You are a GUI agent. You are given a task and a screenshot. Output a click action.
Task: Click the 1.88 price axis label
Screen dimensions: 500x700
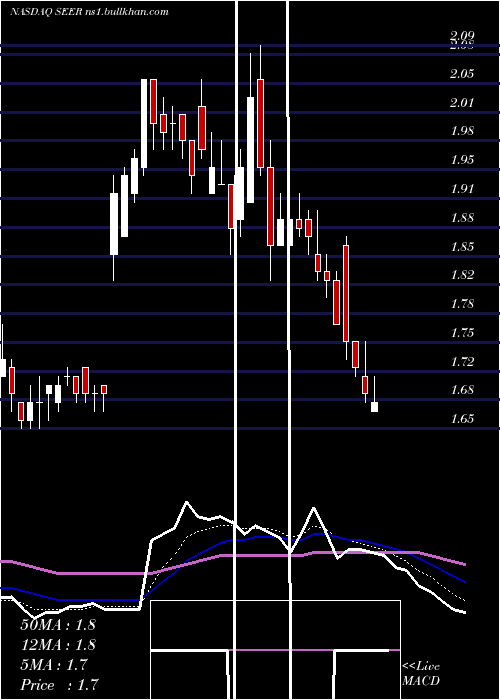point(462,218)
